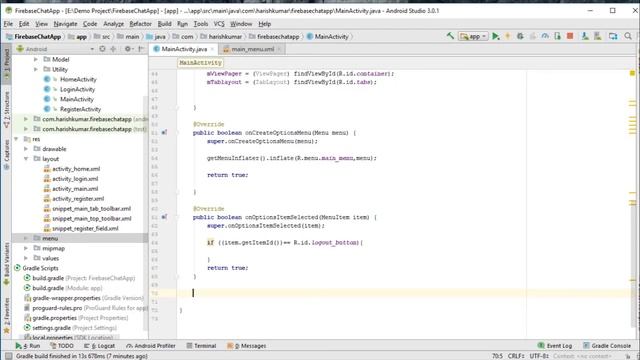Toggle the Run tool window button
This screenshot has width=640, height=360.
pyautogui.click(x=28, y=346)
